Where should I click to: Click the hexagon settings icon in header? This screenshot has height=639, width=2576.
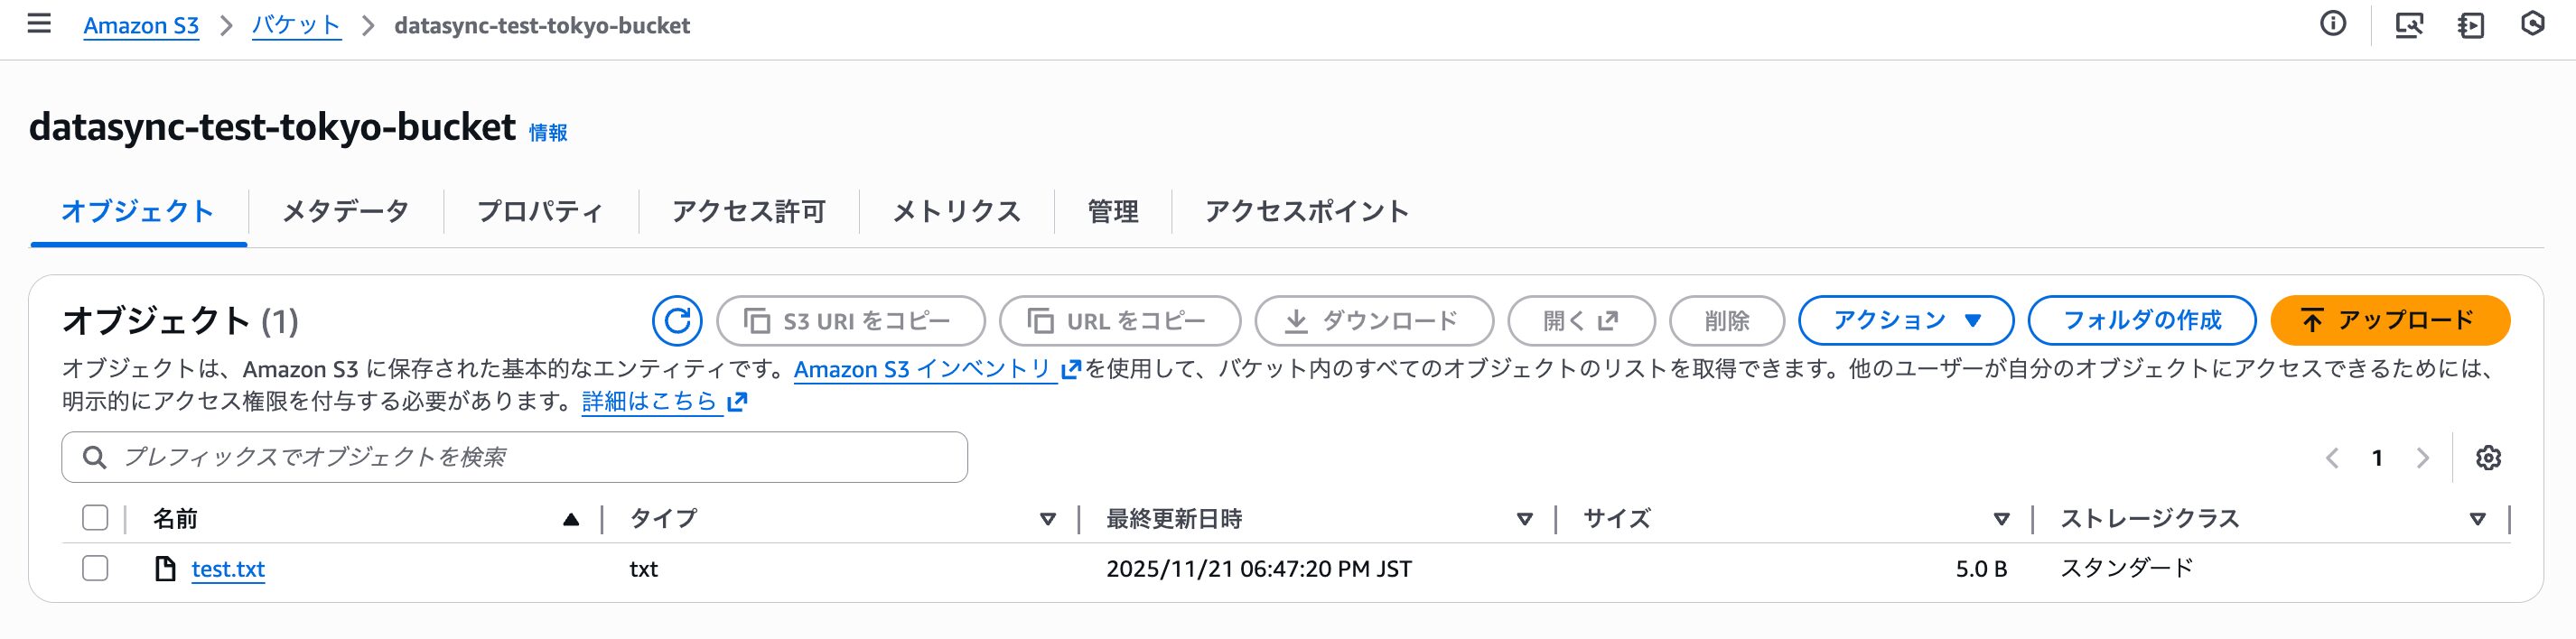(2532, 24)
